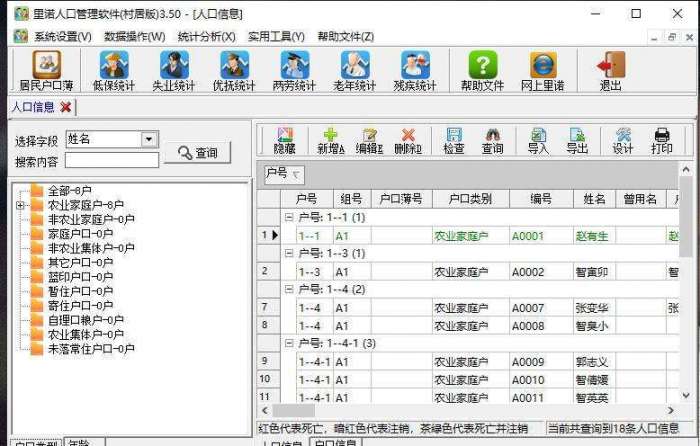Open the 系统设置(V) menu
Image resolution: width=700 pixels, height=446 pixels.
tap(63, 37)
